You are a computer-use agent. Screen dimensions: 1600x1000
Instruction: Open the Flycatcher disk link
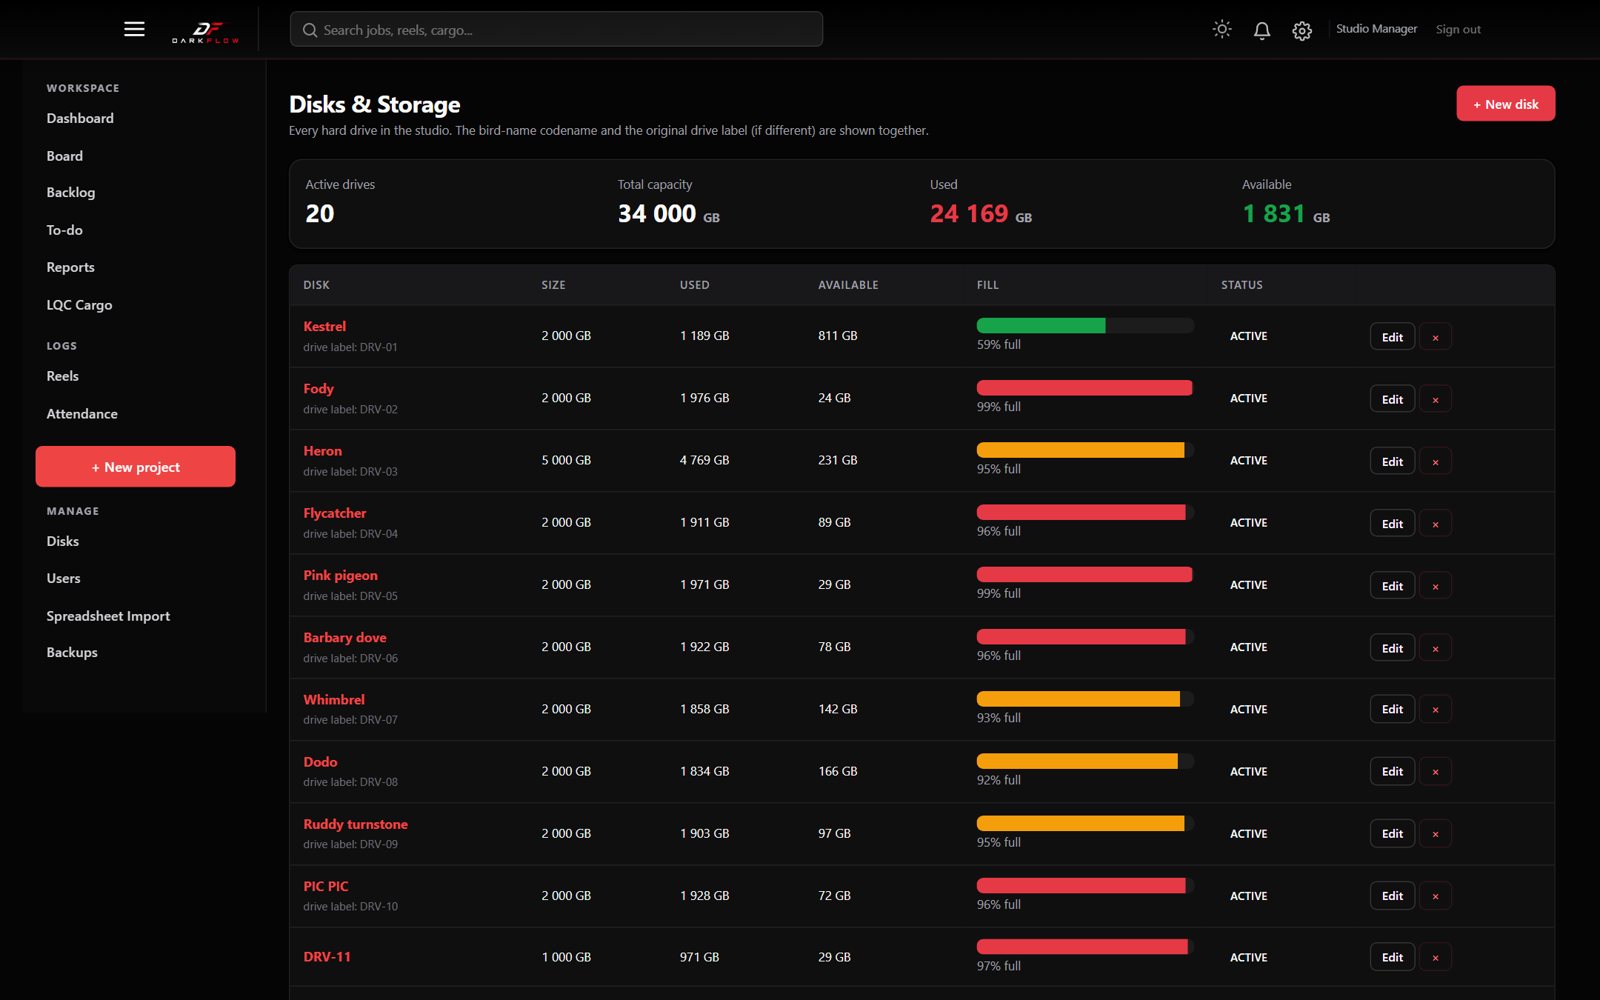(x=335, y=513)
